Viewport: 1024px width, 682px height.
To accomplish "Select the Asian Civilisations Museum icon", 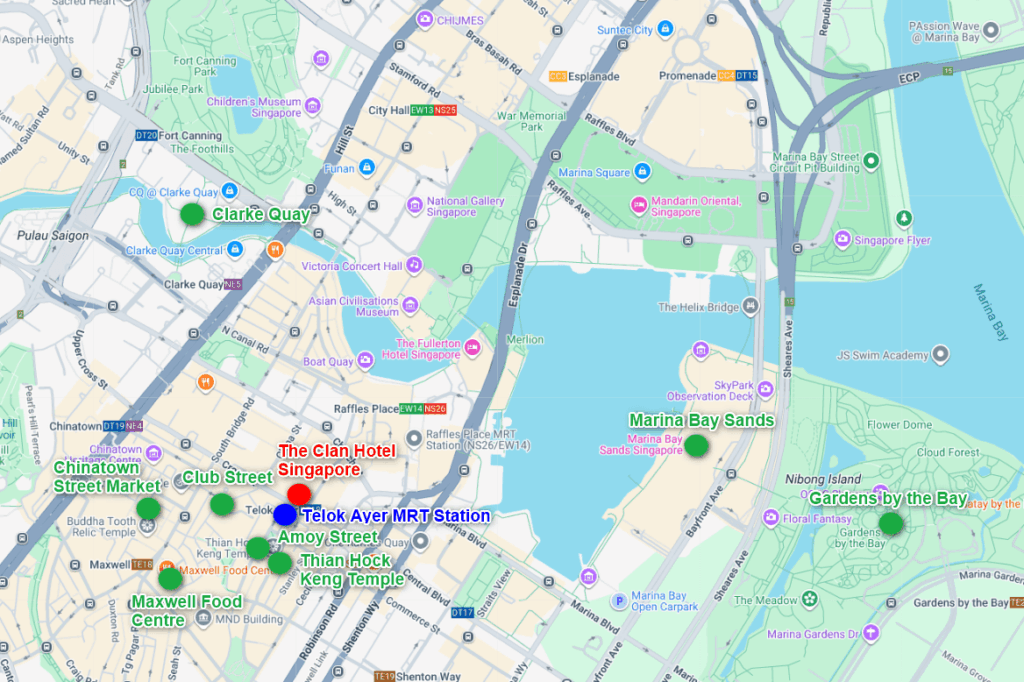I will (410, 305).
